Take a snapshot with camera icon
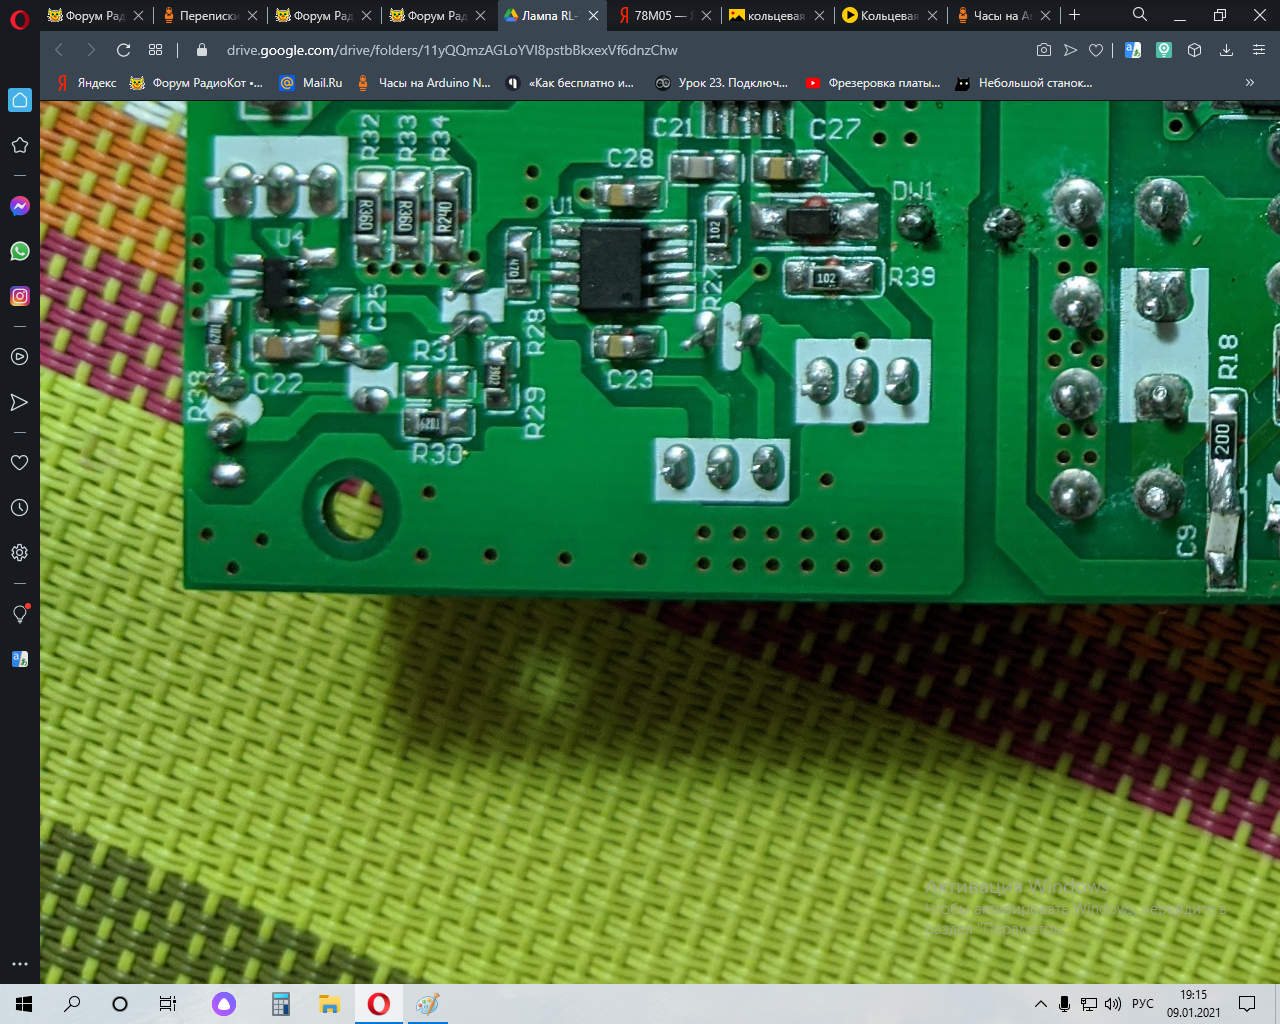Viewport: 1280px width, 1024px height. [1044, 50]
